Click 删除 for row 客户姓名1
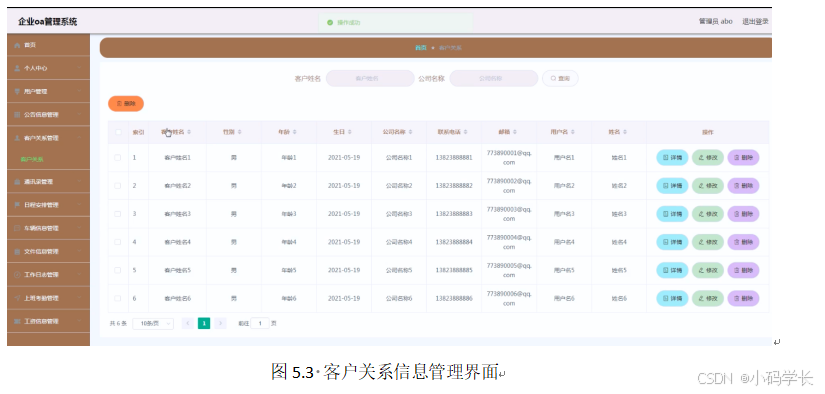The height and width of the screenshot is (394, 825). point(743,157)
